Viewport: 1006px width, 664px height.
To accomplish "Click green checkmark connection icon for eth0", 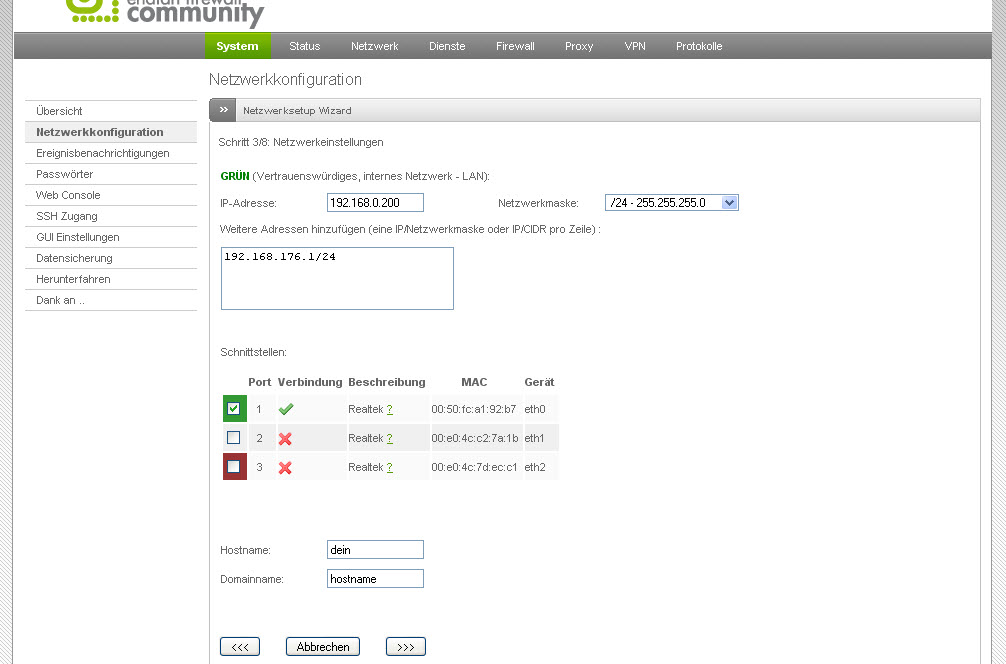I will click(286, 409).
